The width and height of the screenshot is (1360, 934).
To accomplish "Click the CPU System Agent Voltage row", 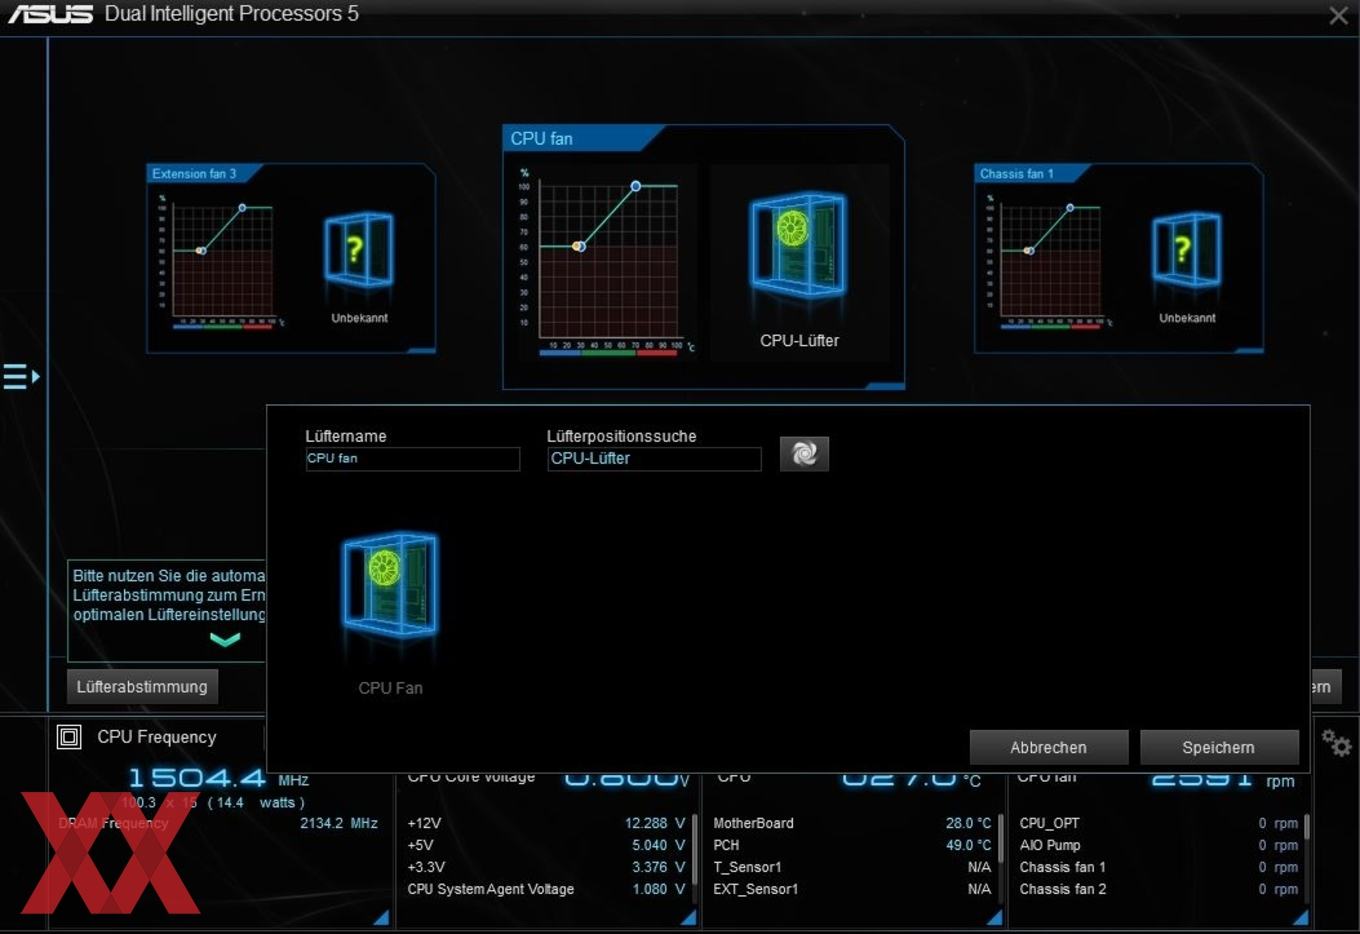I will (546, 889).
